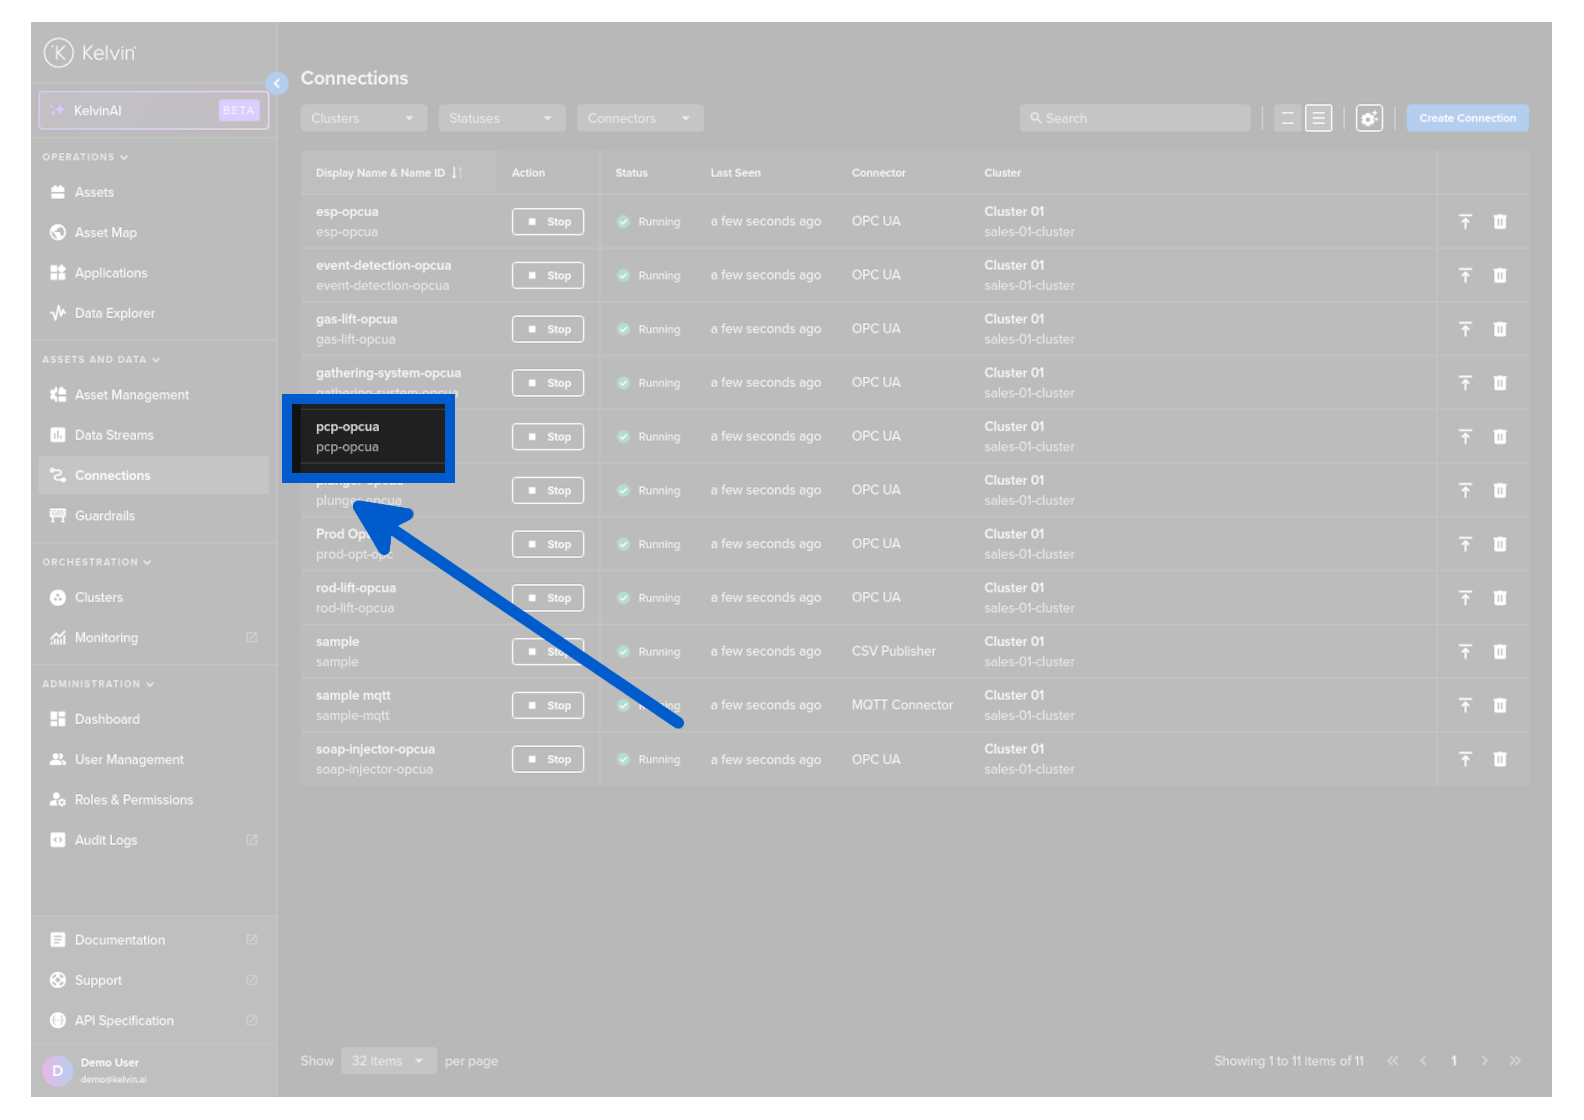Open the Clusters filter dropdown
1584x1120 pixels.
point(363,118)
